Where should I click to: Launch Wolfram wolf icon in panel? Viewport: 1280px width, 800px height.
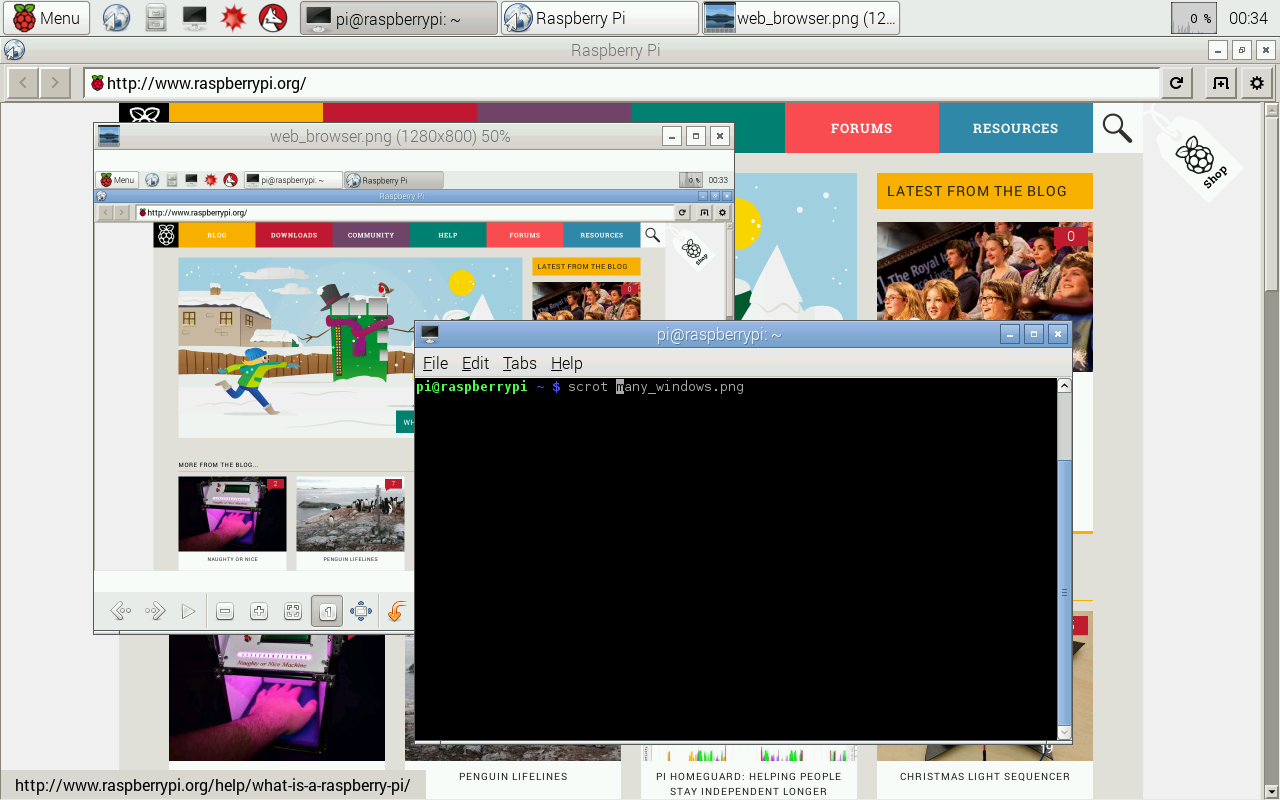click(273, 18)
